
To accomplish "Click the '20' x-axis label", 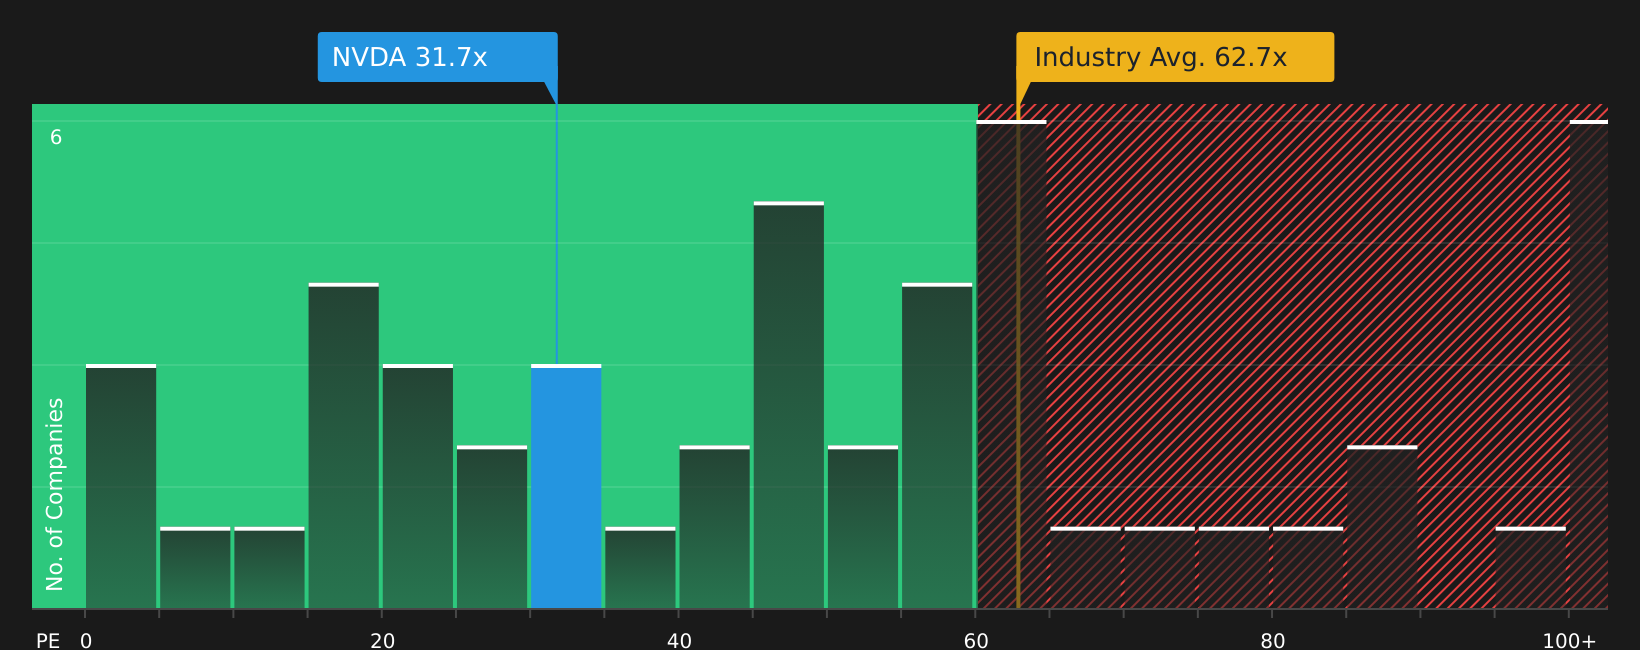I will coord(383,641).
